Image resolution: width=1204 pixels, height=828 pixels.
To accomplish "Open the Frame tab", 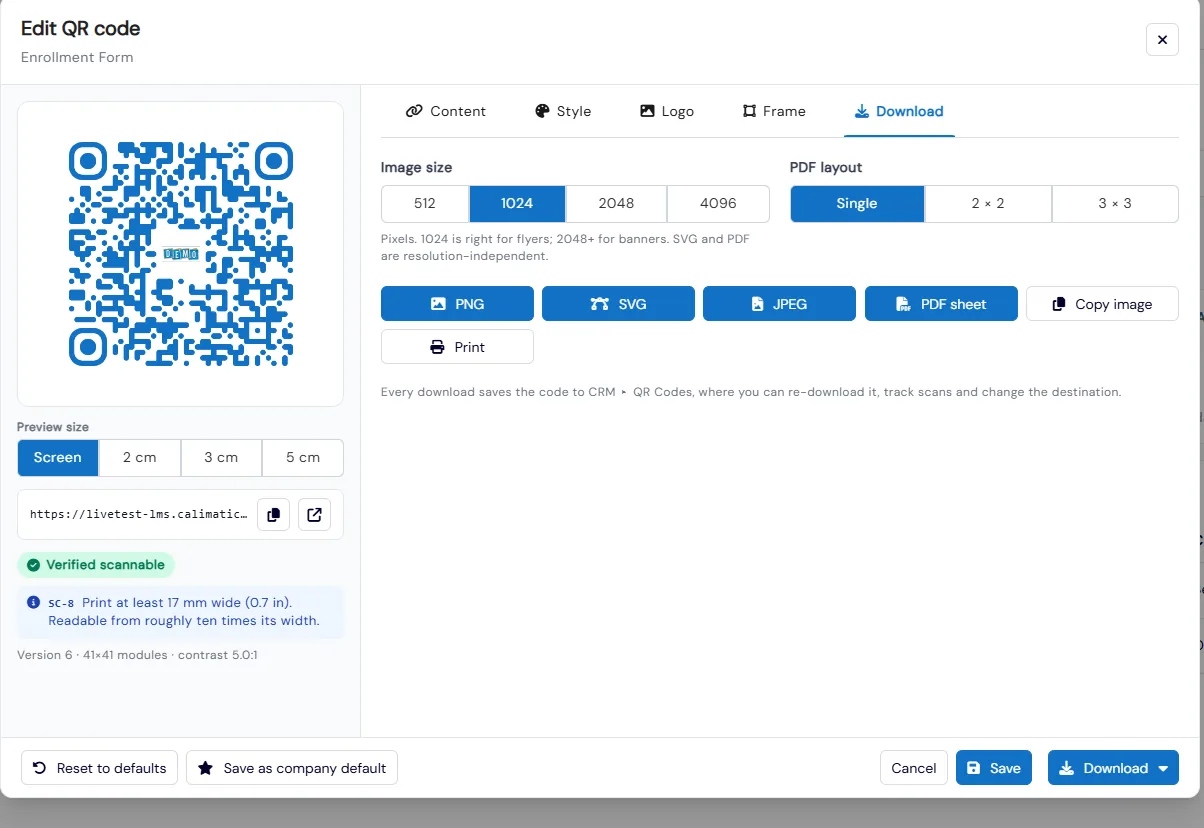I will click(774, 111).
